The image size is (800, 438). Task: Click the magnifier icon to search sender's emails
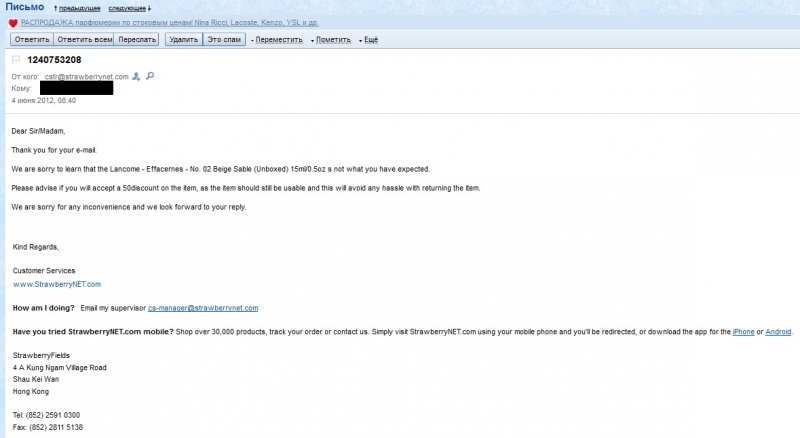pos(150,76)
